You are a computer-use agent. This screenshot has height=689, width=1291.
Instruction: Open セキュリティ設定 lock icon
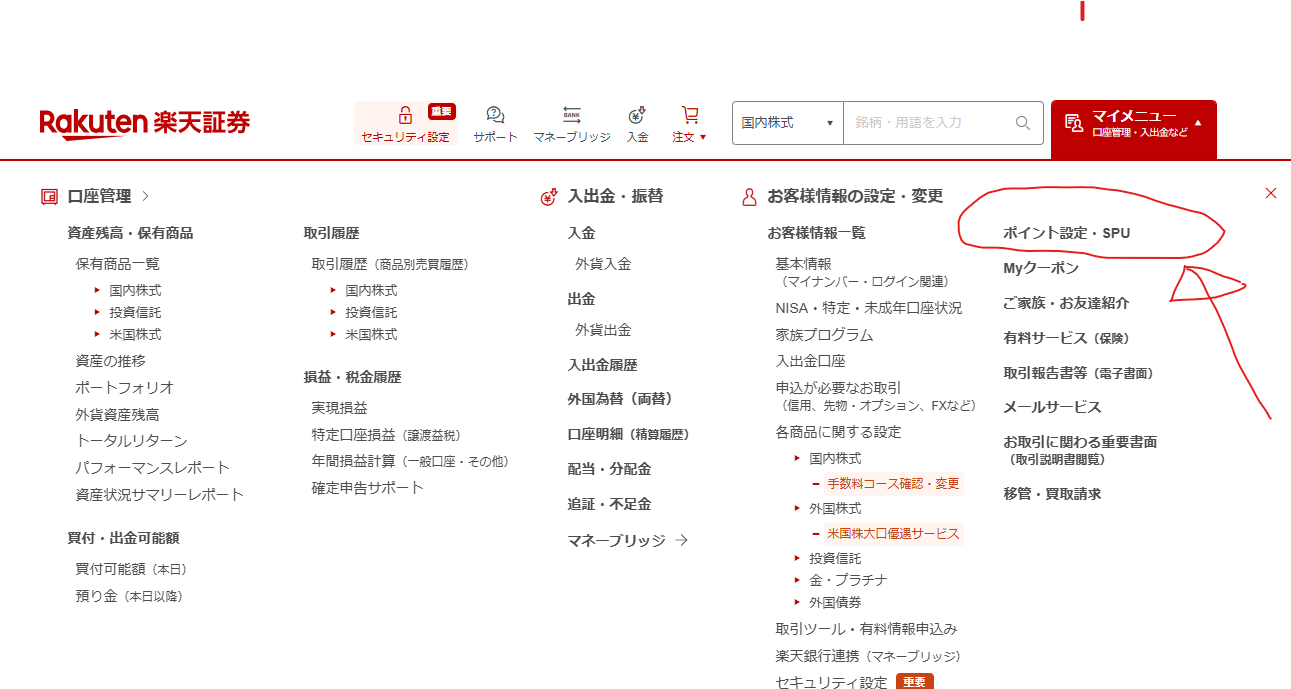point(405,116)
